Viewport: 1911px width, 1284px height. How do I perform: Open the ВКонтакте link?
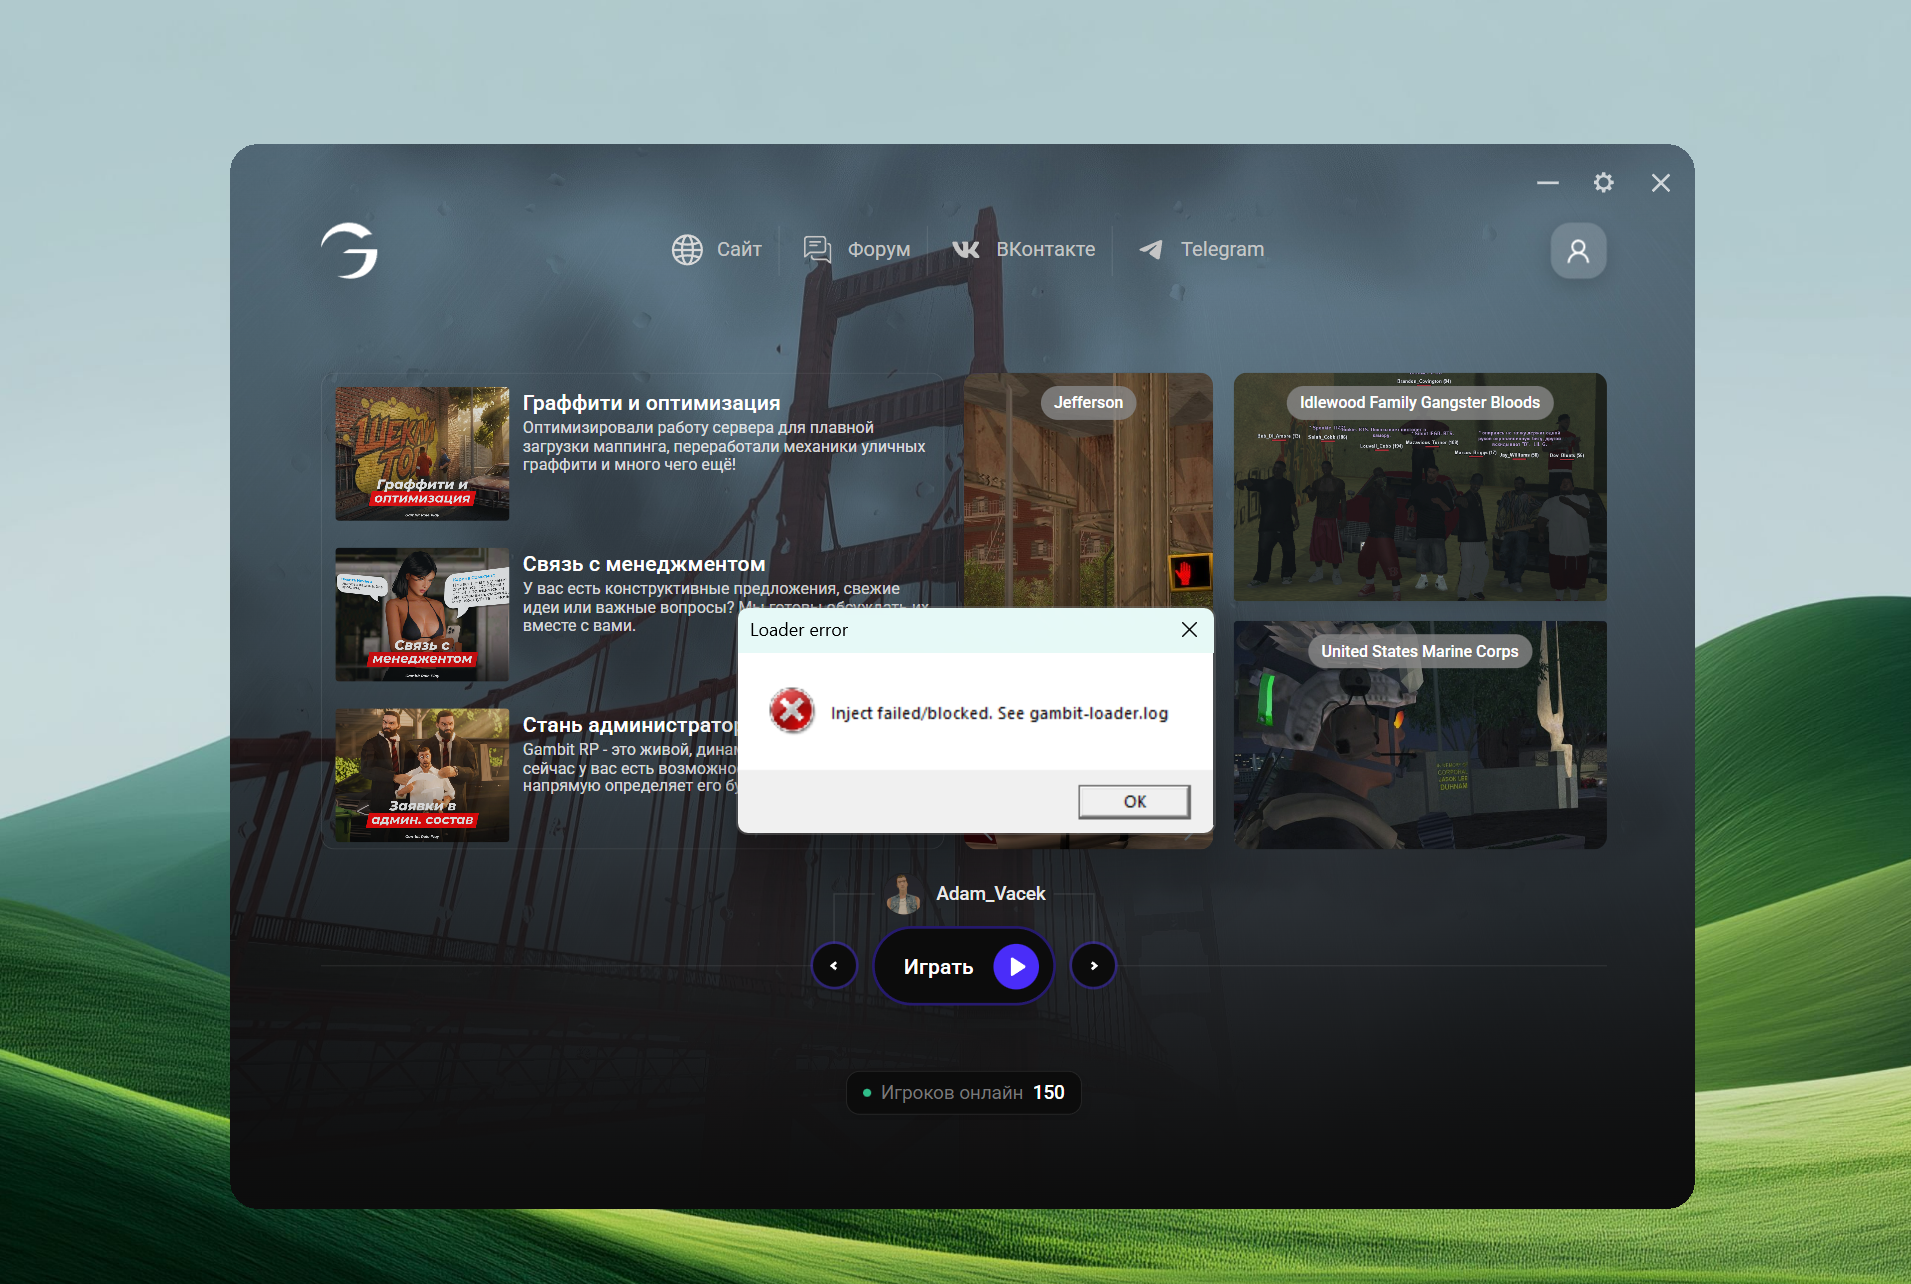click(x=1045, y=249)
